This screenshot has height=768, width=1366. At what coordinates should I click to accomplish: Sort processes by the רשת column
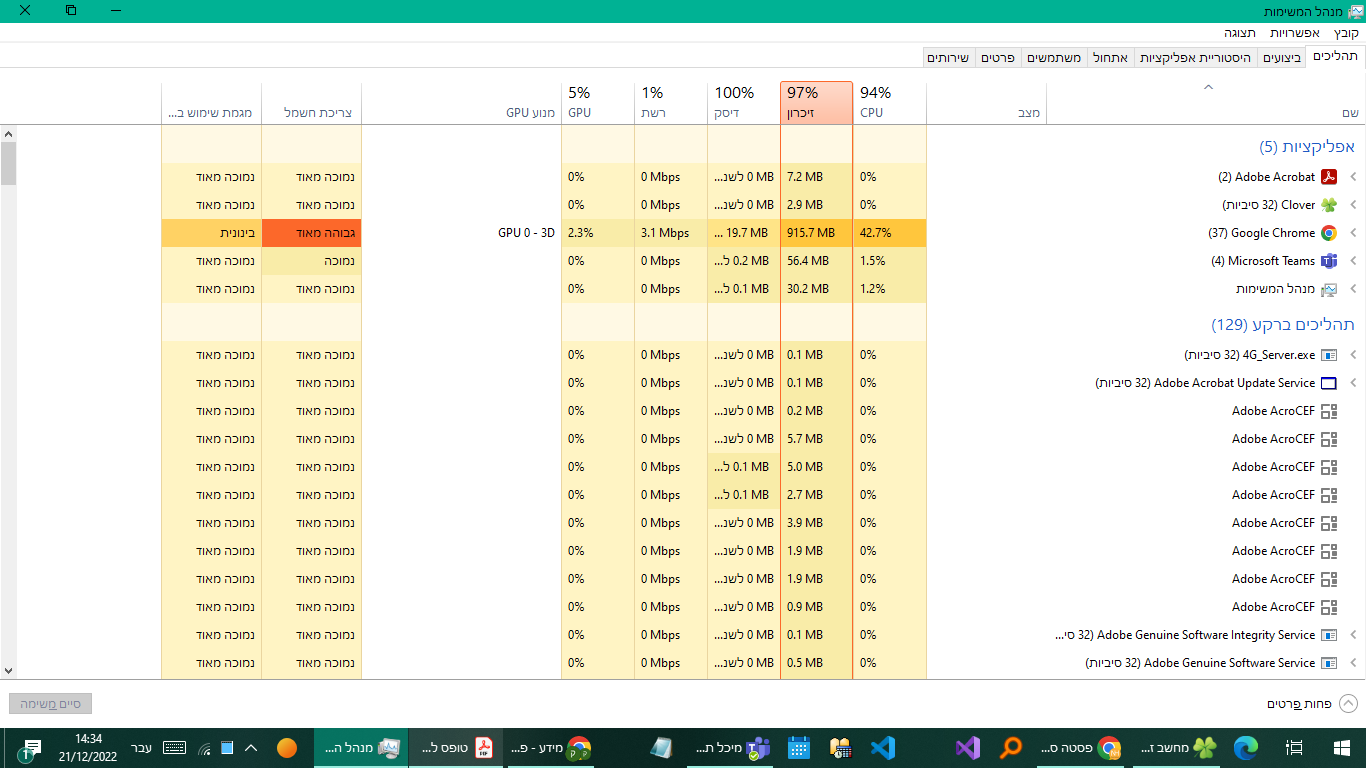click(671, 102)
